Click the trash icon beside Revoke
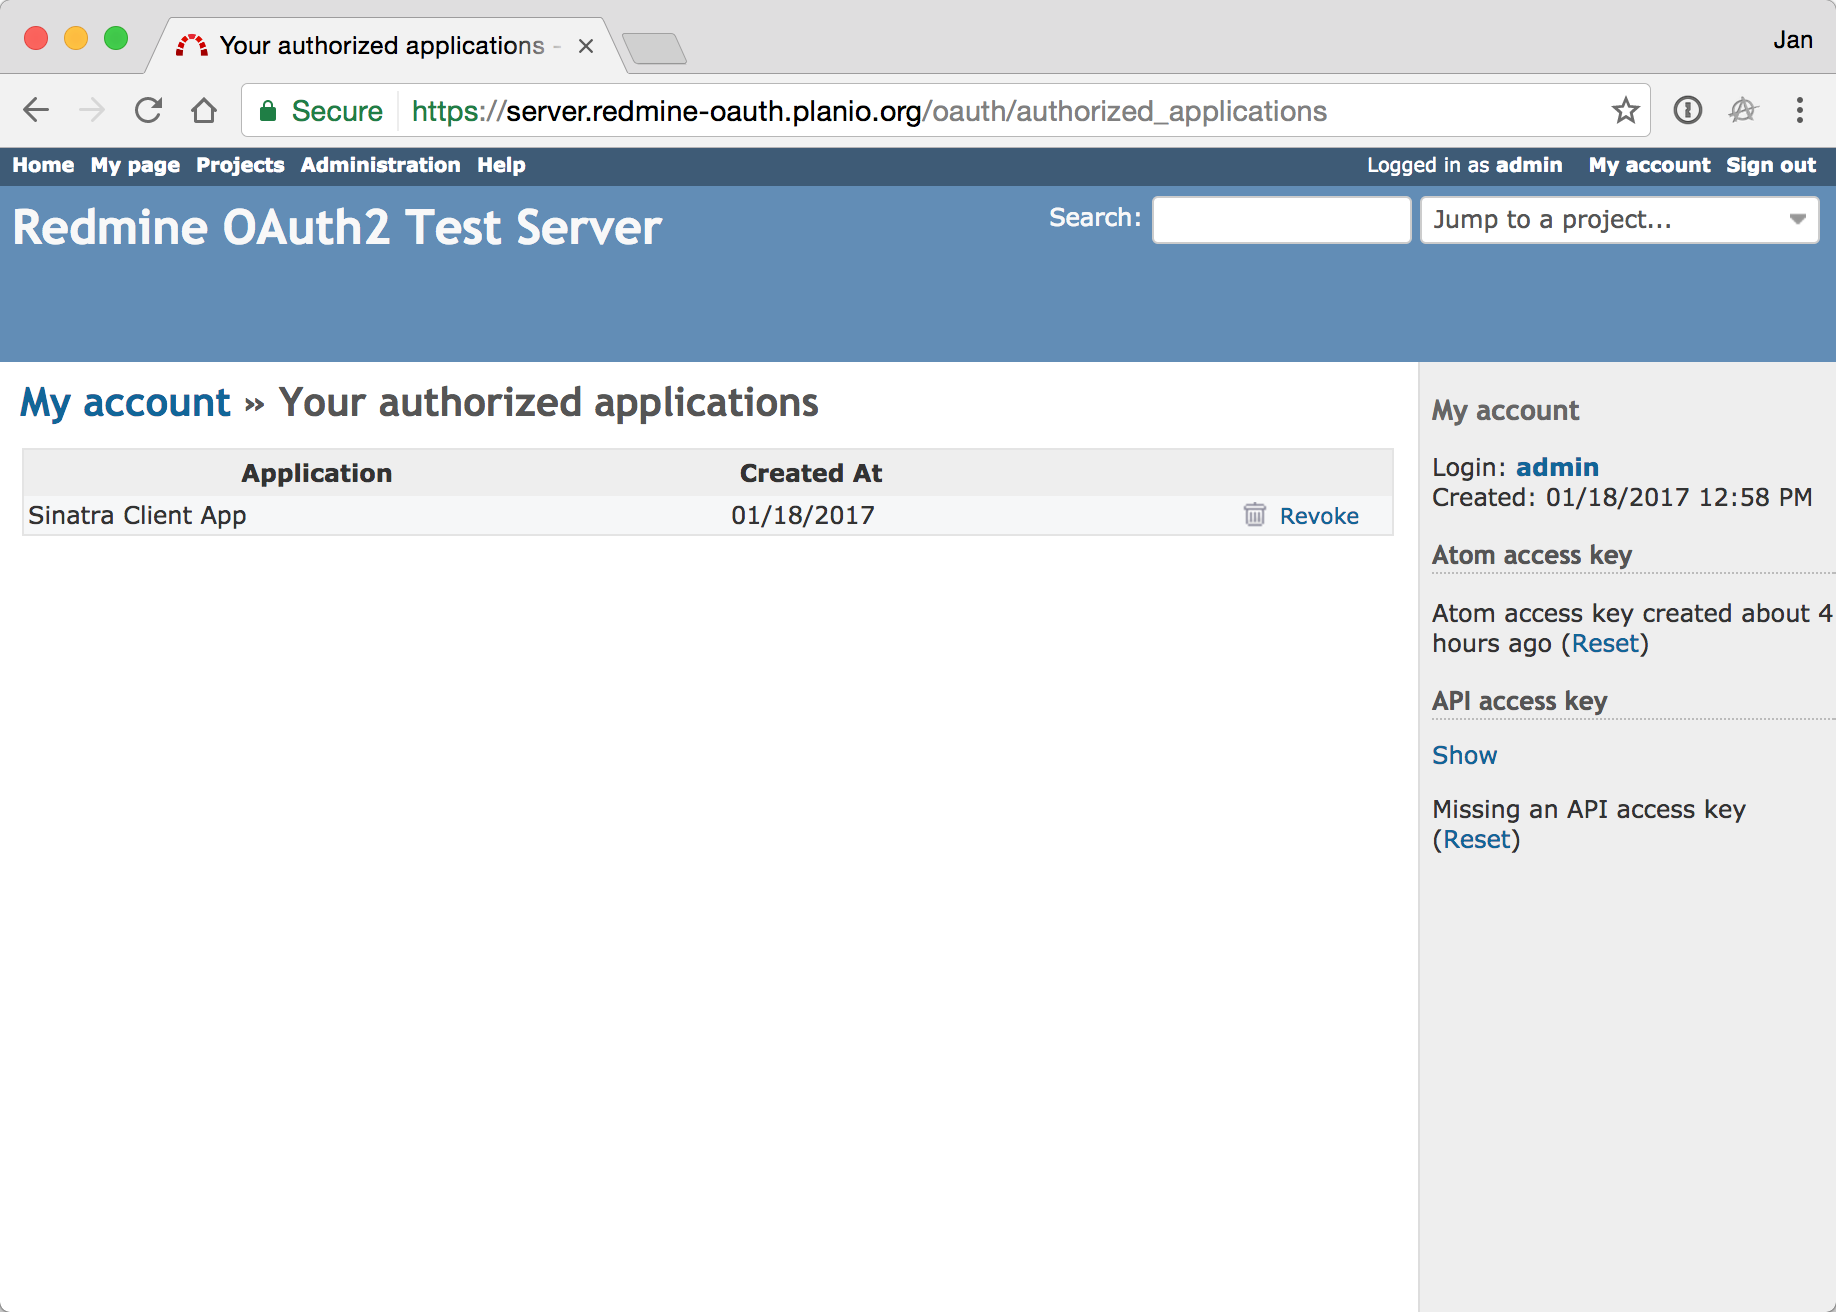This screenshot has height=1312, width=1836. click(x=1254, y=515)
